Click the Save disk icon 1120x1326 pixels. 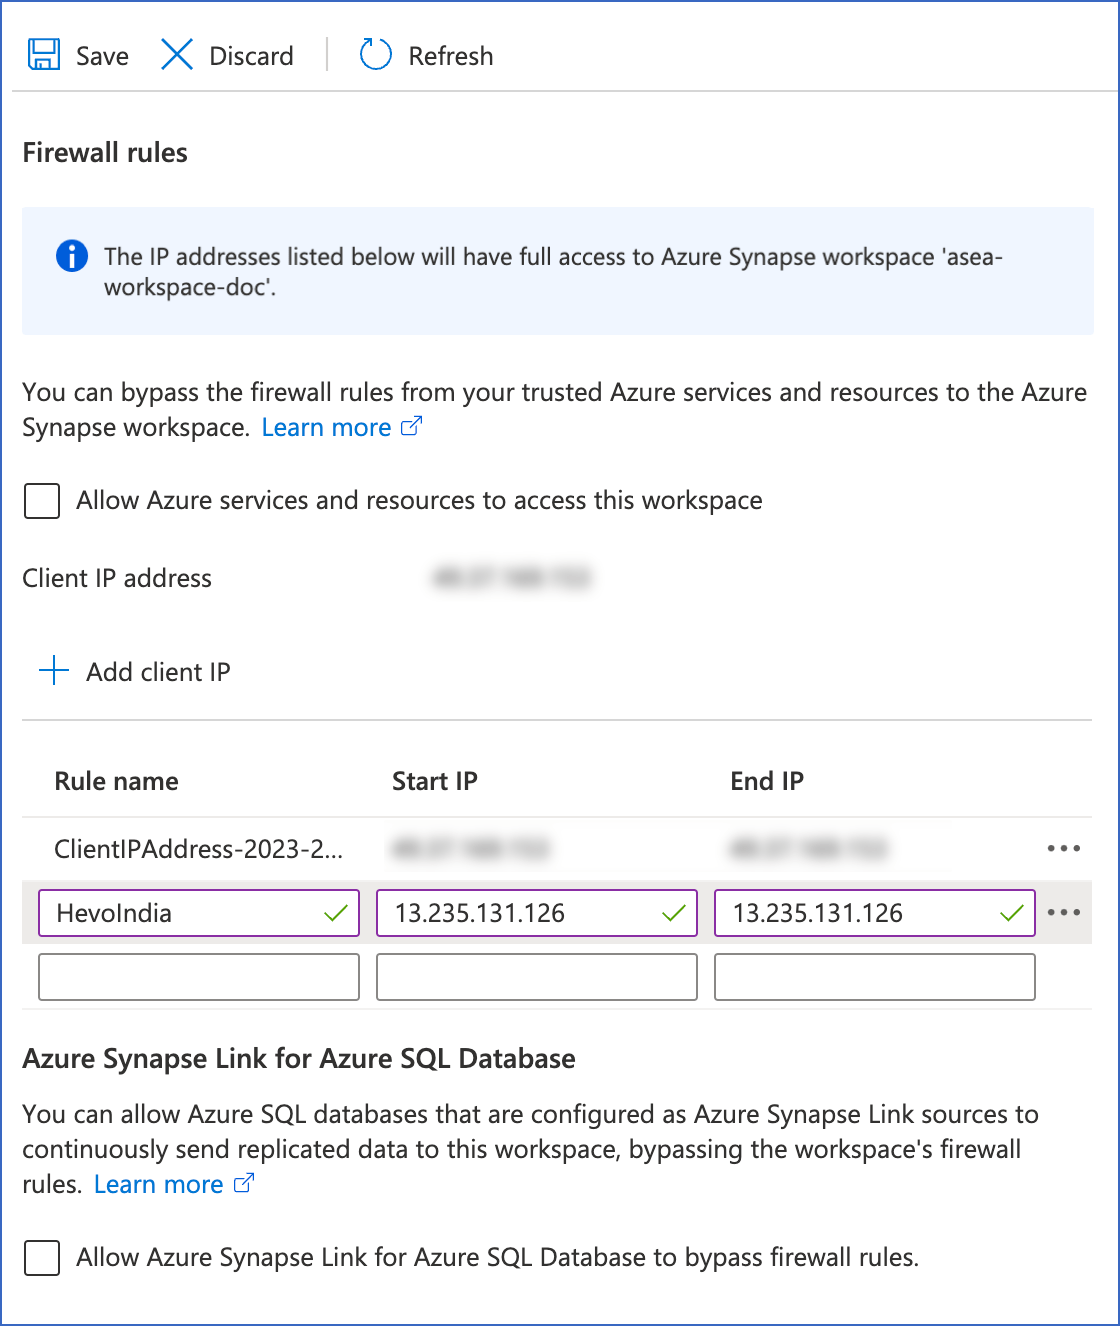click(43, 55)
